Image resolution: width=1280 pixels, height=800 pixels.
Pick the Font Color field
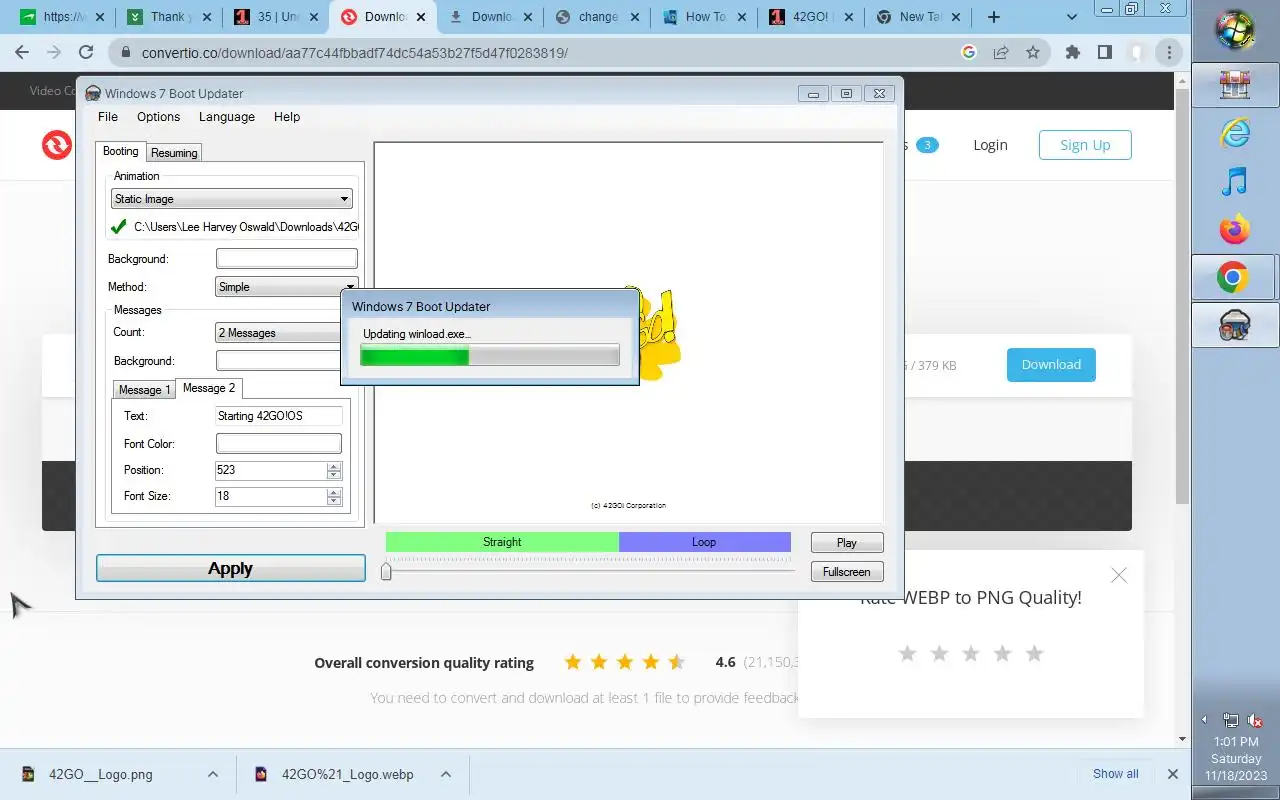pos(279,444)
